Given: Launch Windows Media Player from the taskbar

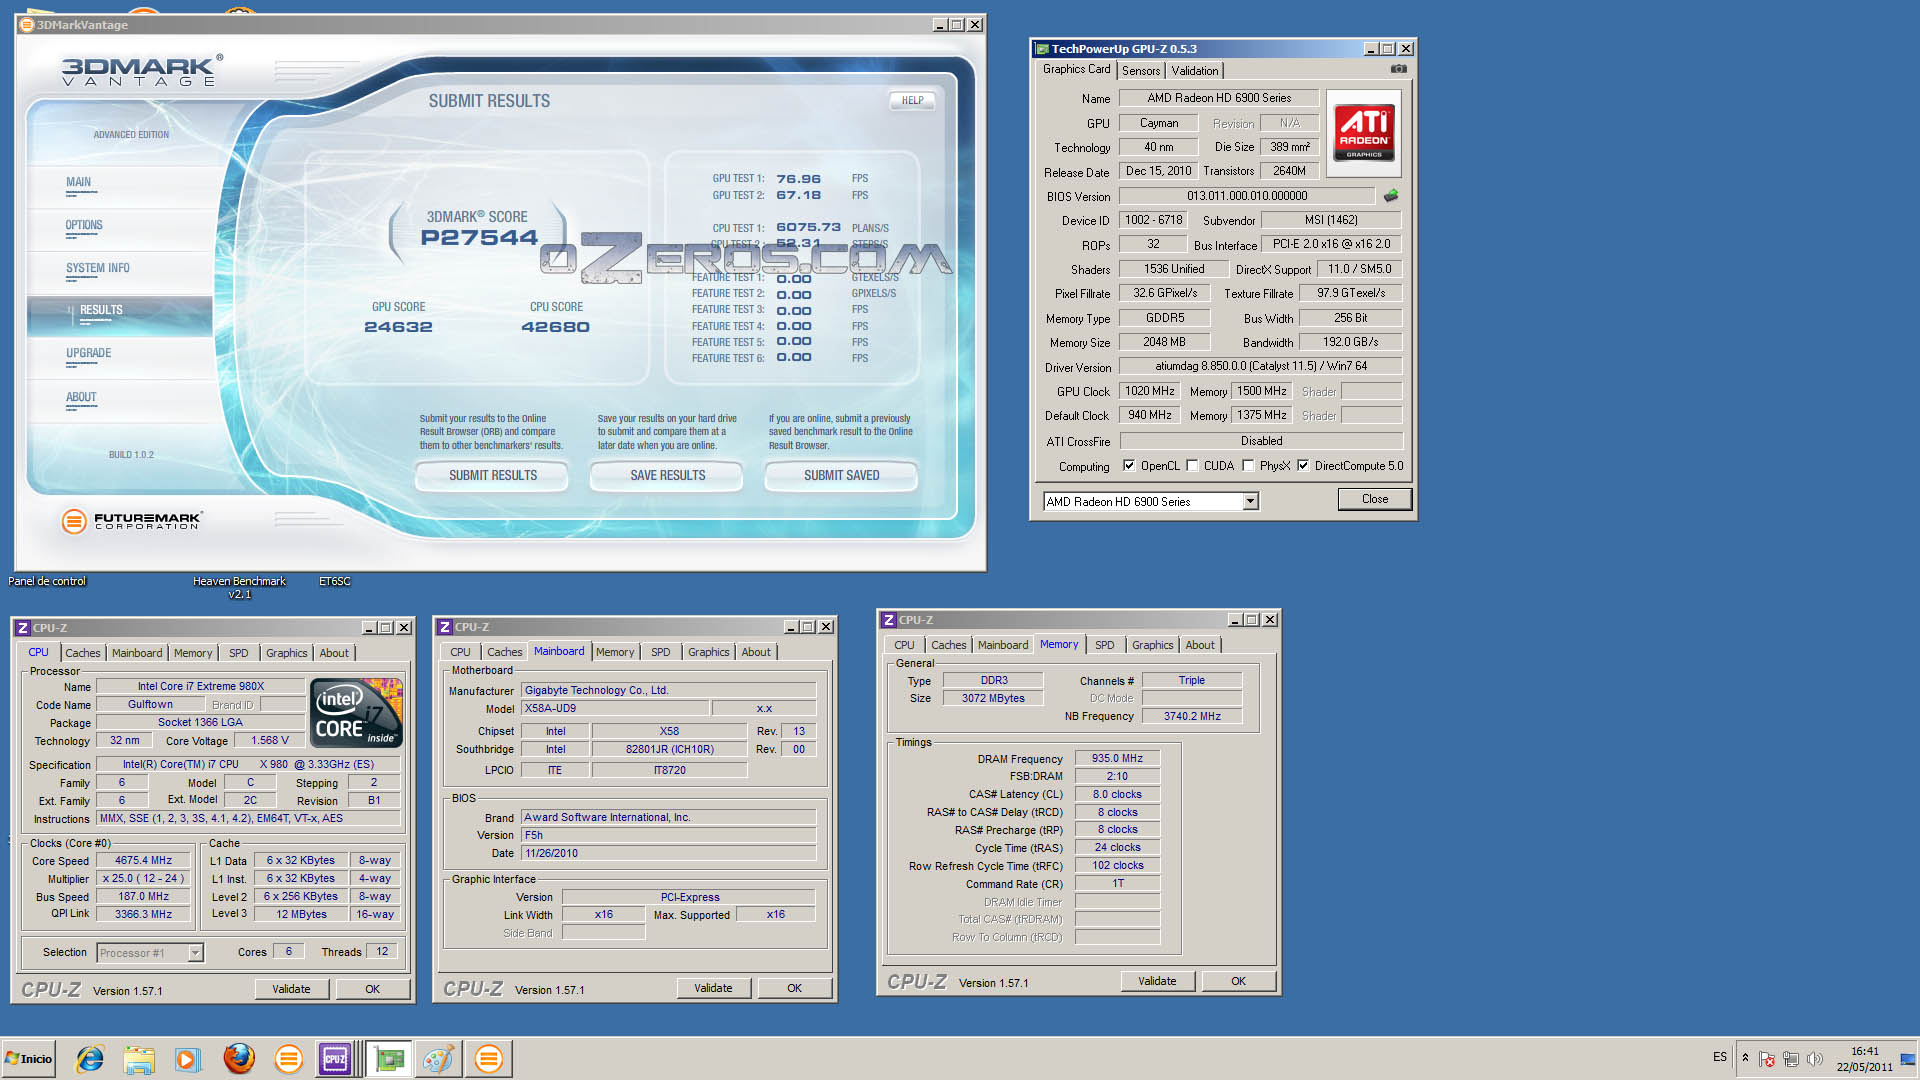Looking at the screenshot, I should [187, 1059].
